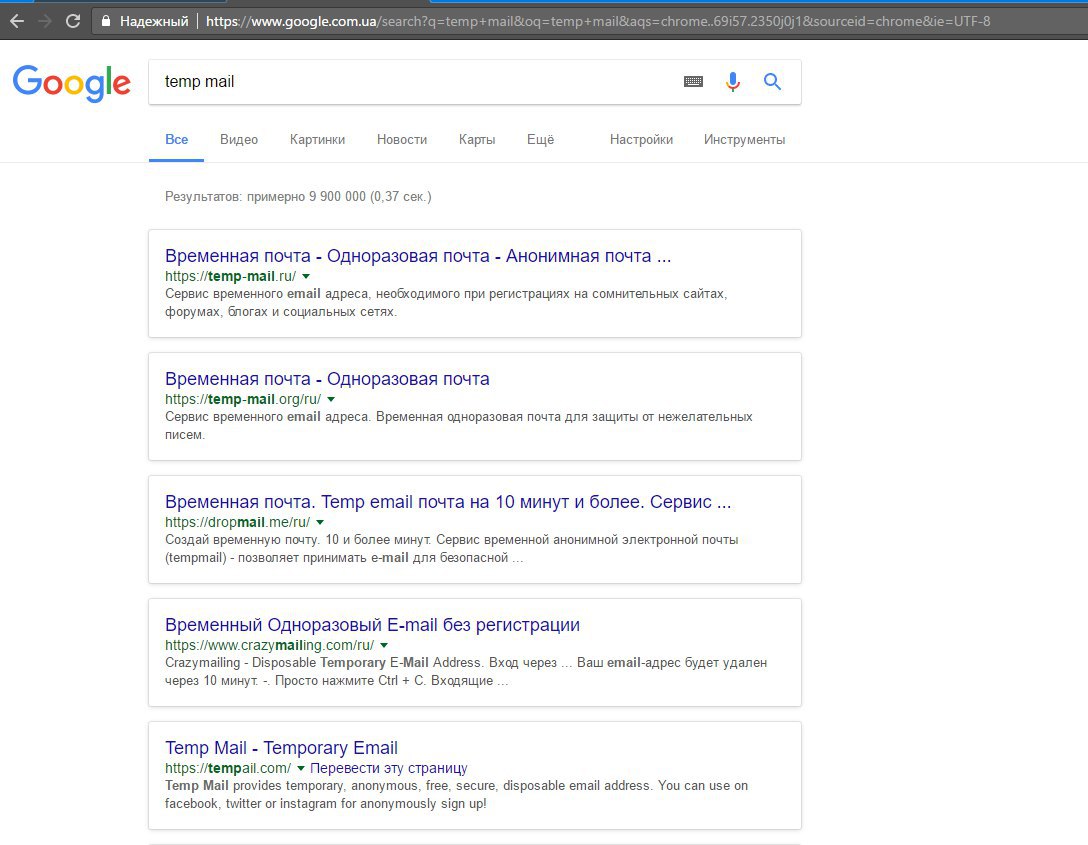Viewport: 1088px width, 845px height.
Task: Click the browser forward arrow
Action: point(45,22)
